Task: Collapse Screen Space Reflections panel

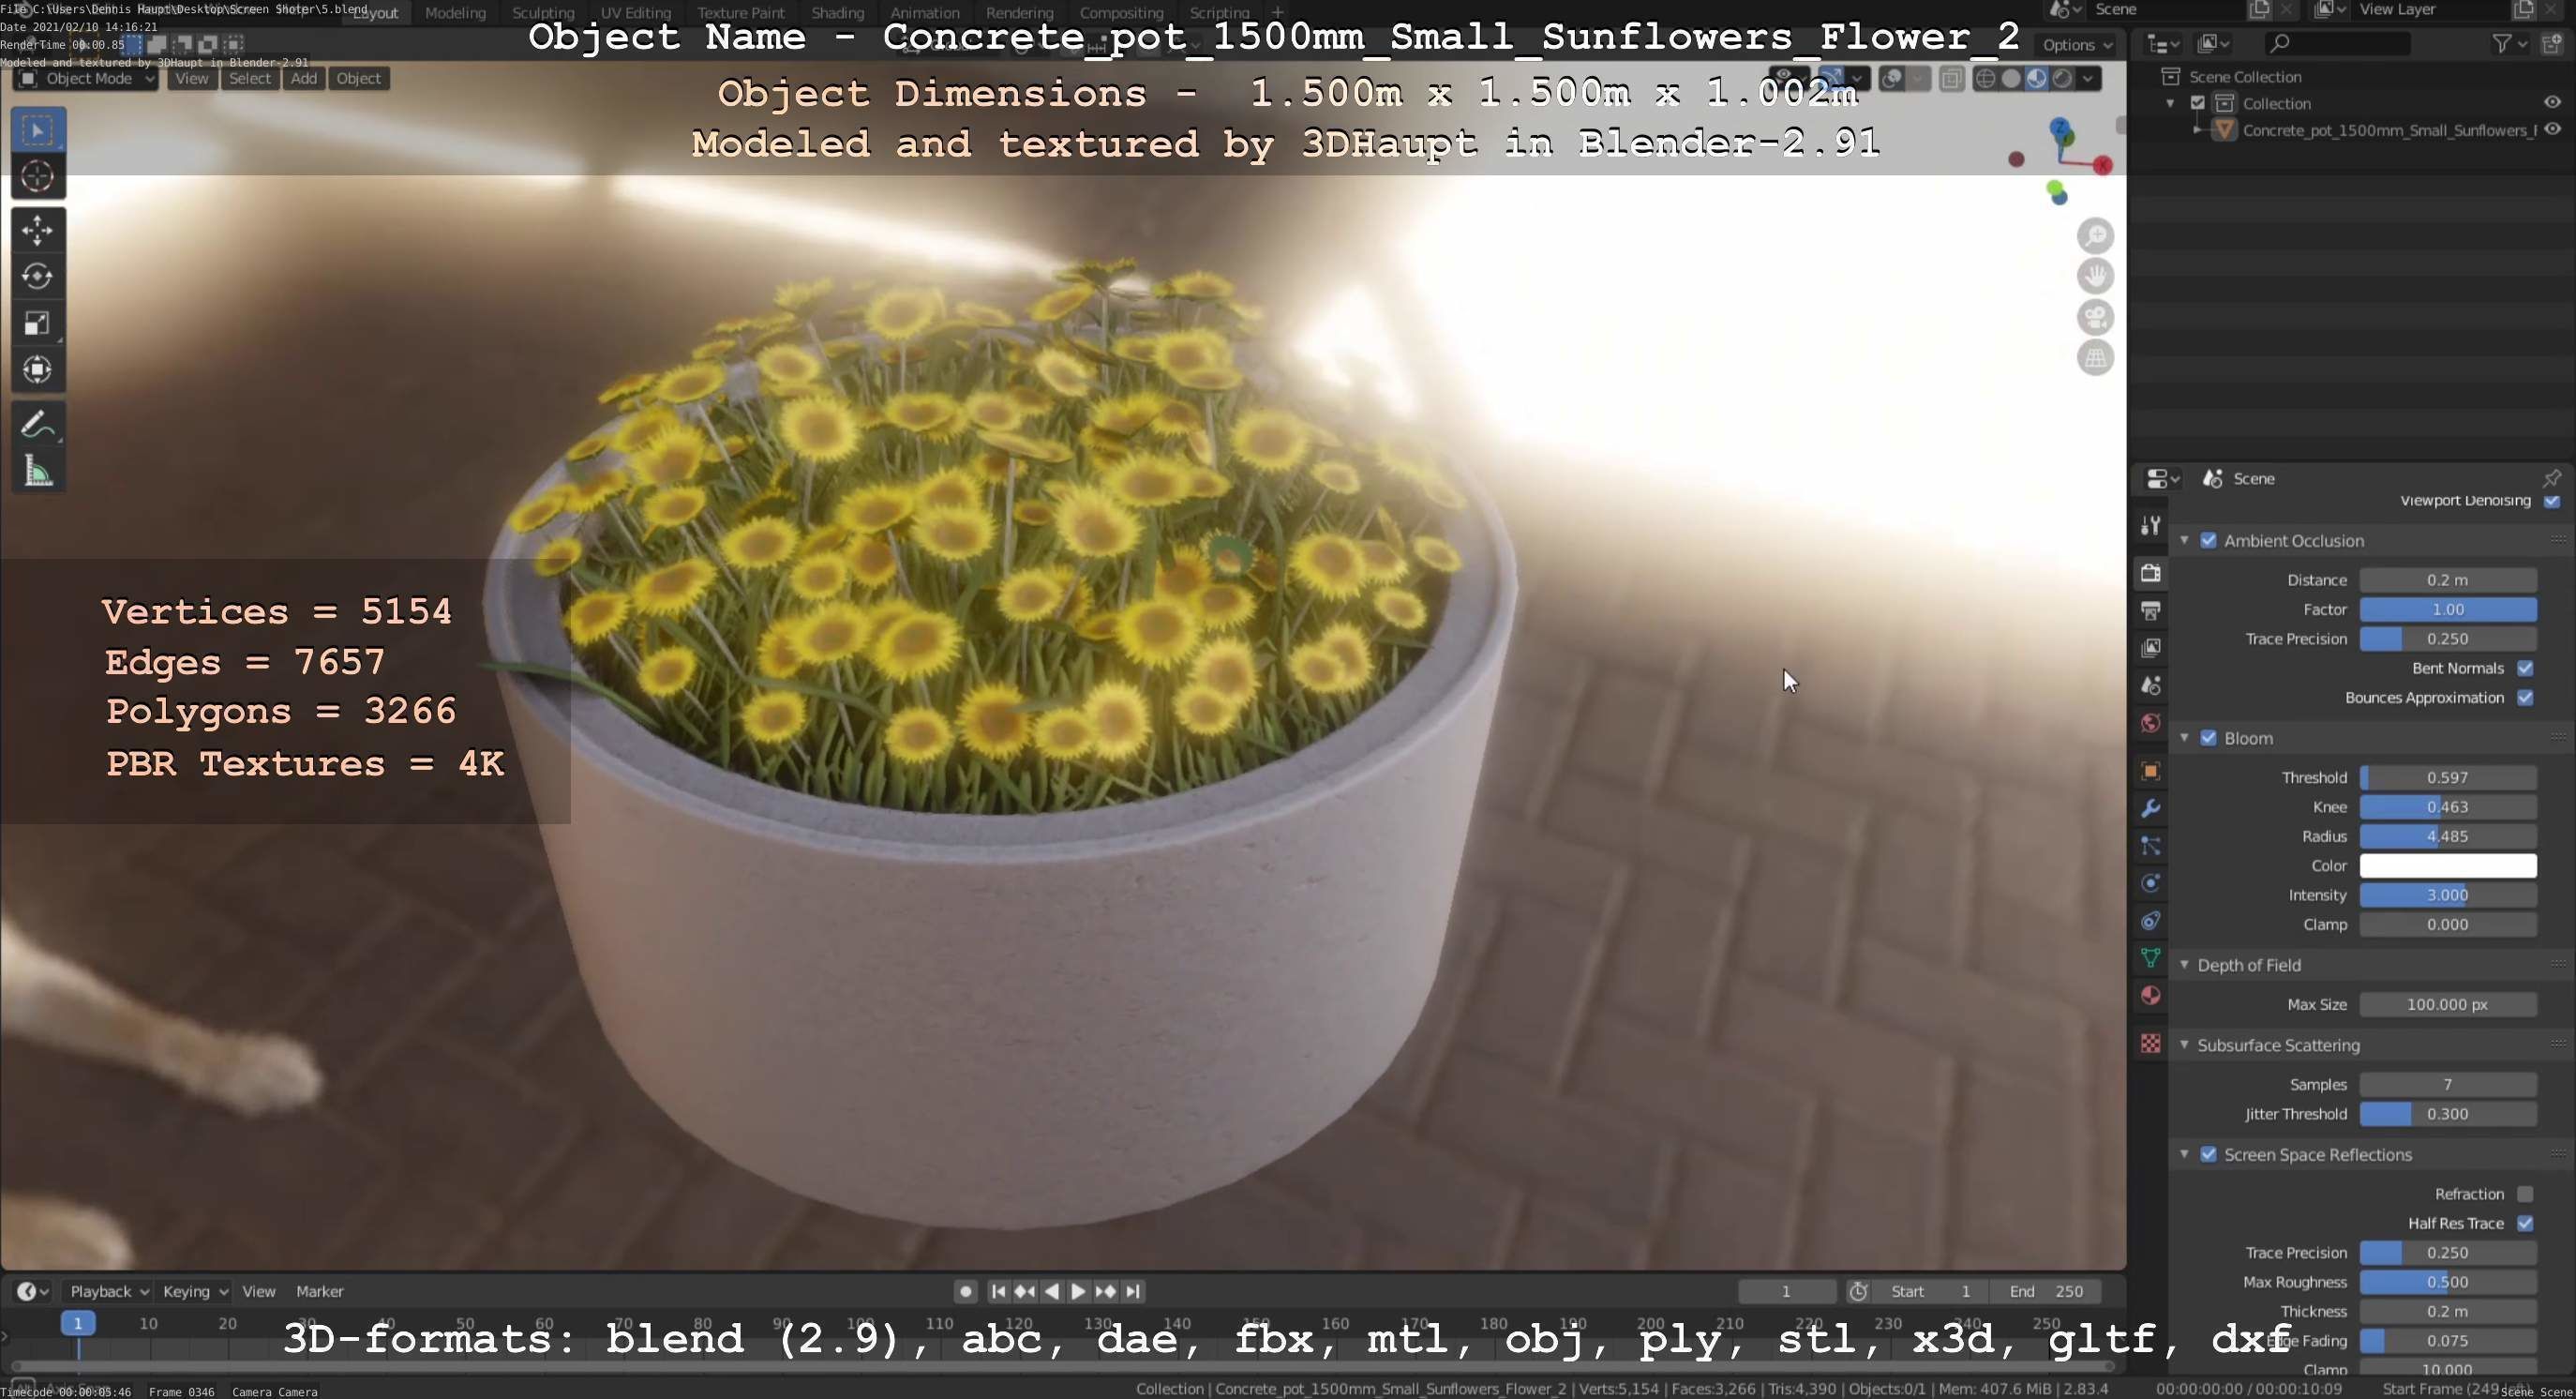Action: 2184,1154
